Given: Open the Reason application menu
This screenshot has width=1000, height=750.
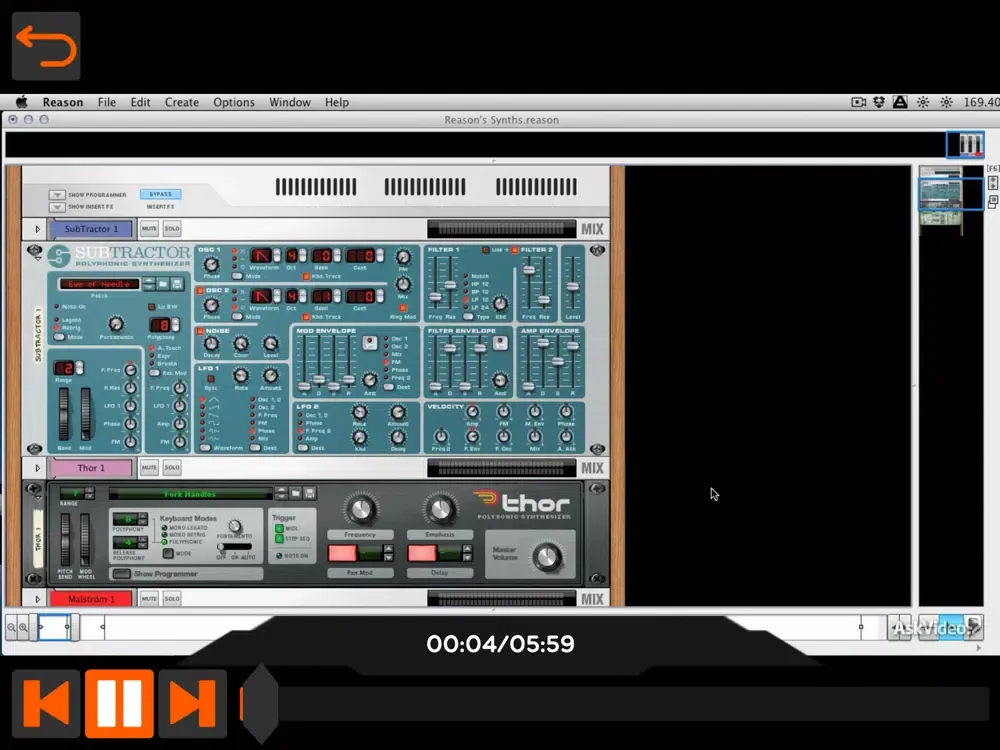Looking at the screenshot, I should [62, 102].
